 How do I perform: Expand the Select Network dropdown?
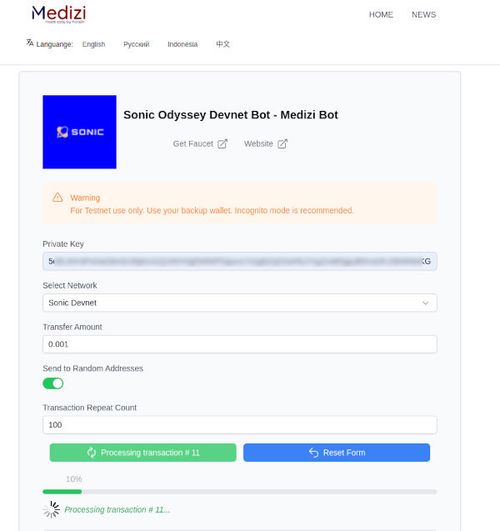tap(240, 303)
